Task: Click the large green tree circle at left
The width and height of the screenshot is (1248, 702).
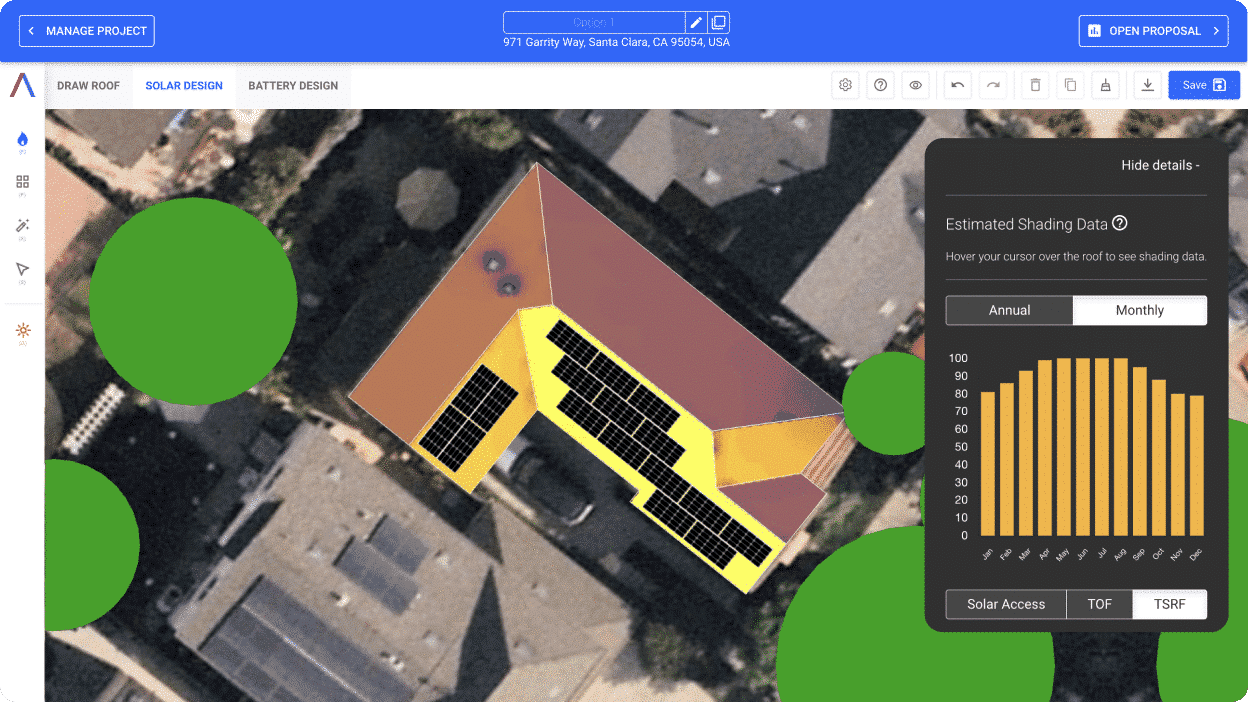Action: click(193, 300)
